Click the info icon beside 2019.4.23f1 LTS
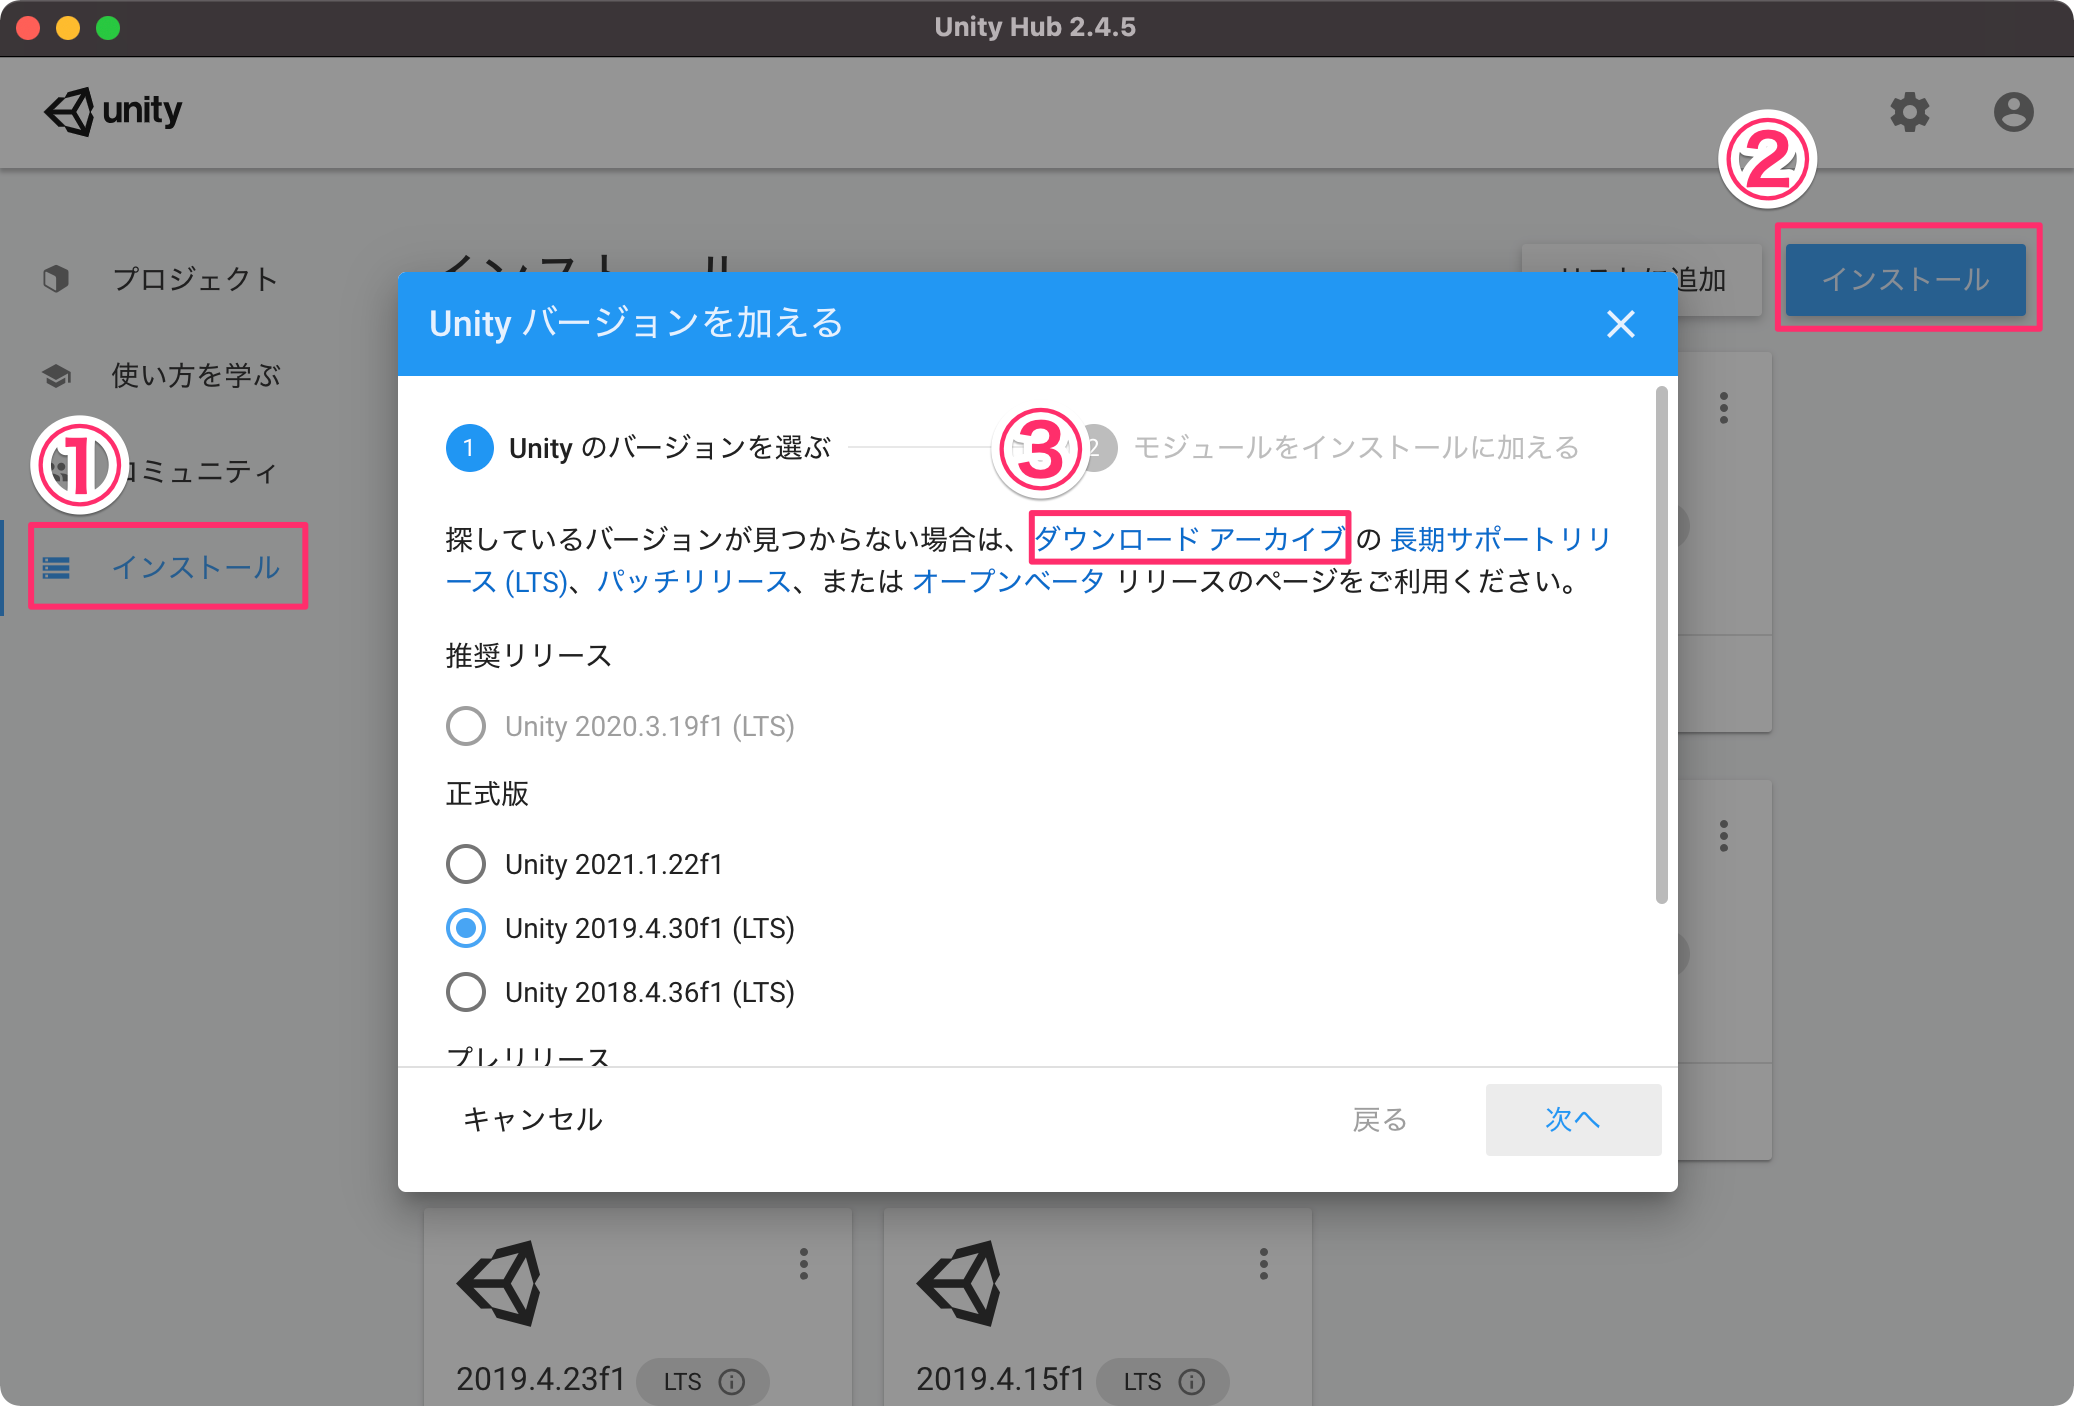 pyautogui.click(x=732, y=1381)
